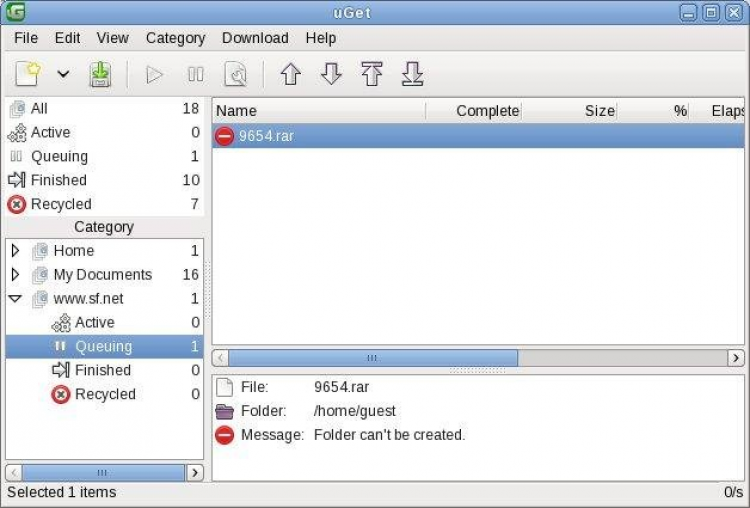Select the top Queuing status row
This screenshot has width=750, height=508.
(x=104, y=156)
